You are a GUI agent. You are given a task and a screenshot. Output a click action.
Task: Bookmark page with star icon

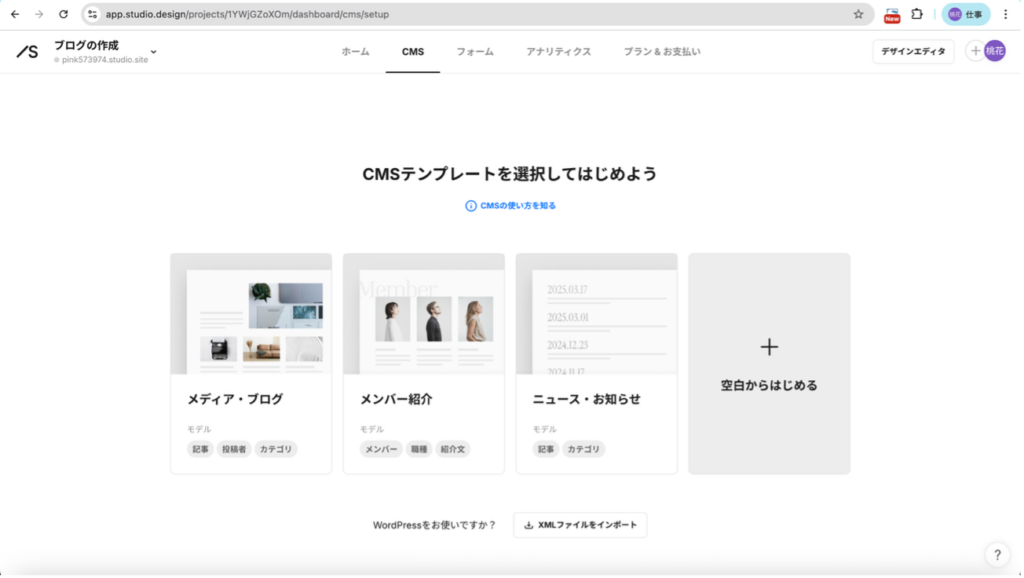pos(858,15)
